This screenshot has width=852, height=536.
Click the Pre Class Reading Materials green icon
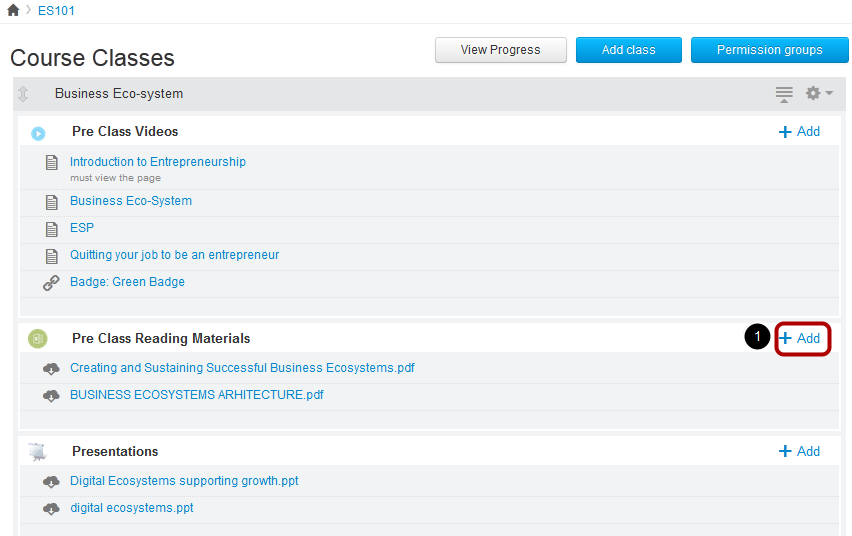[x=38, y=339]
